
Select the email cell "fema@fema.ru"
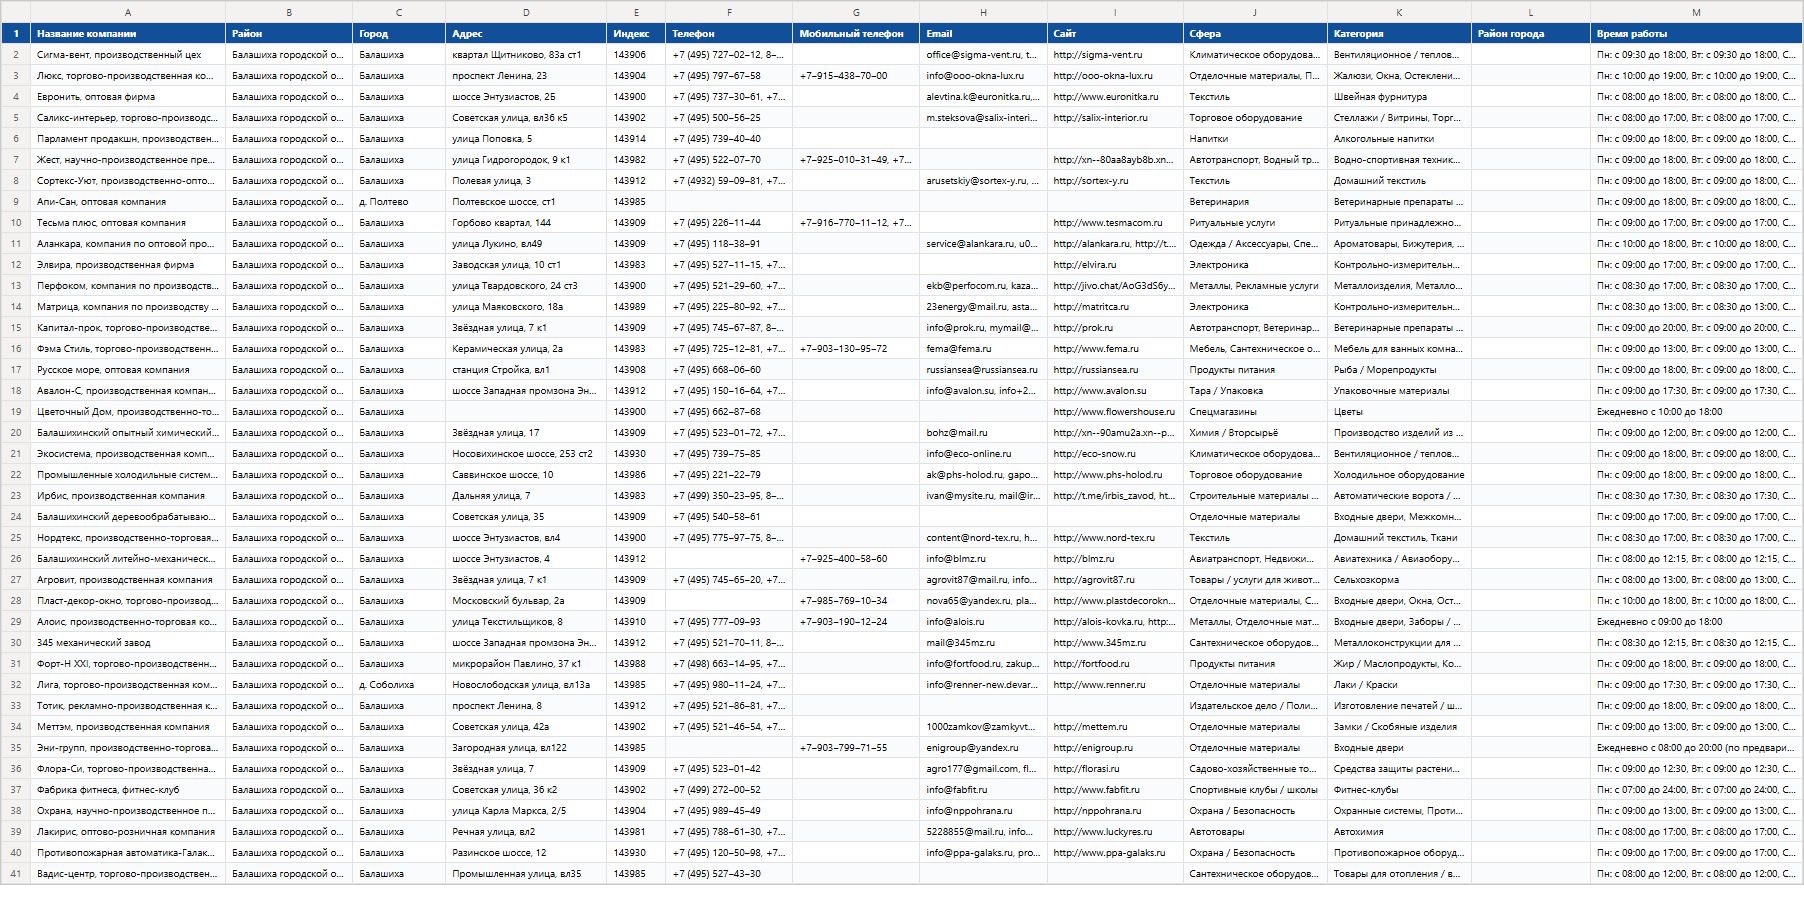pos(984,349)
